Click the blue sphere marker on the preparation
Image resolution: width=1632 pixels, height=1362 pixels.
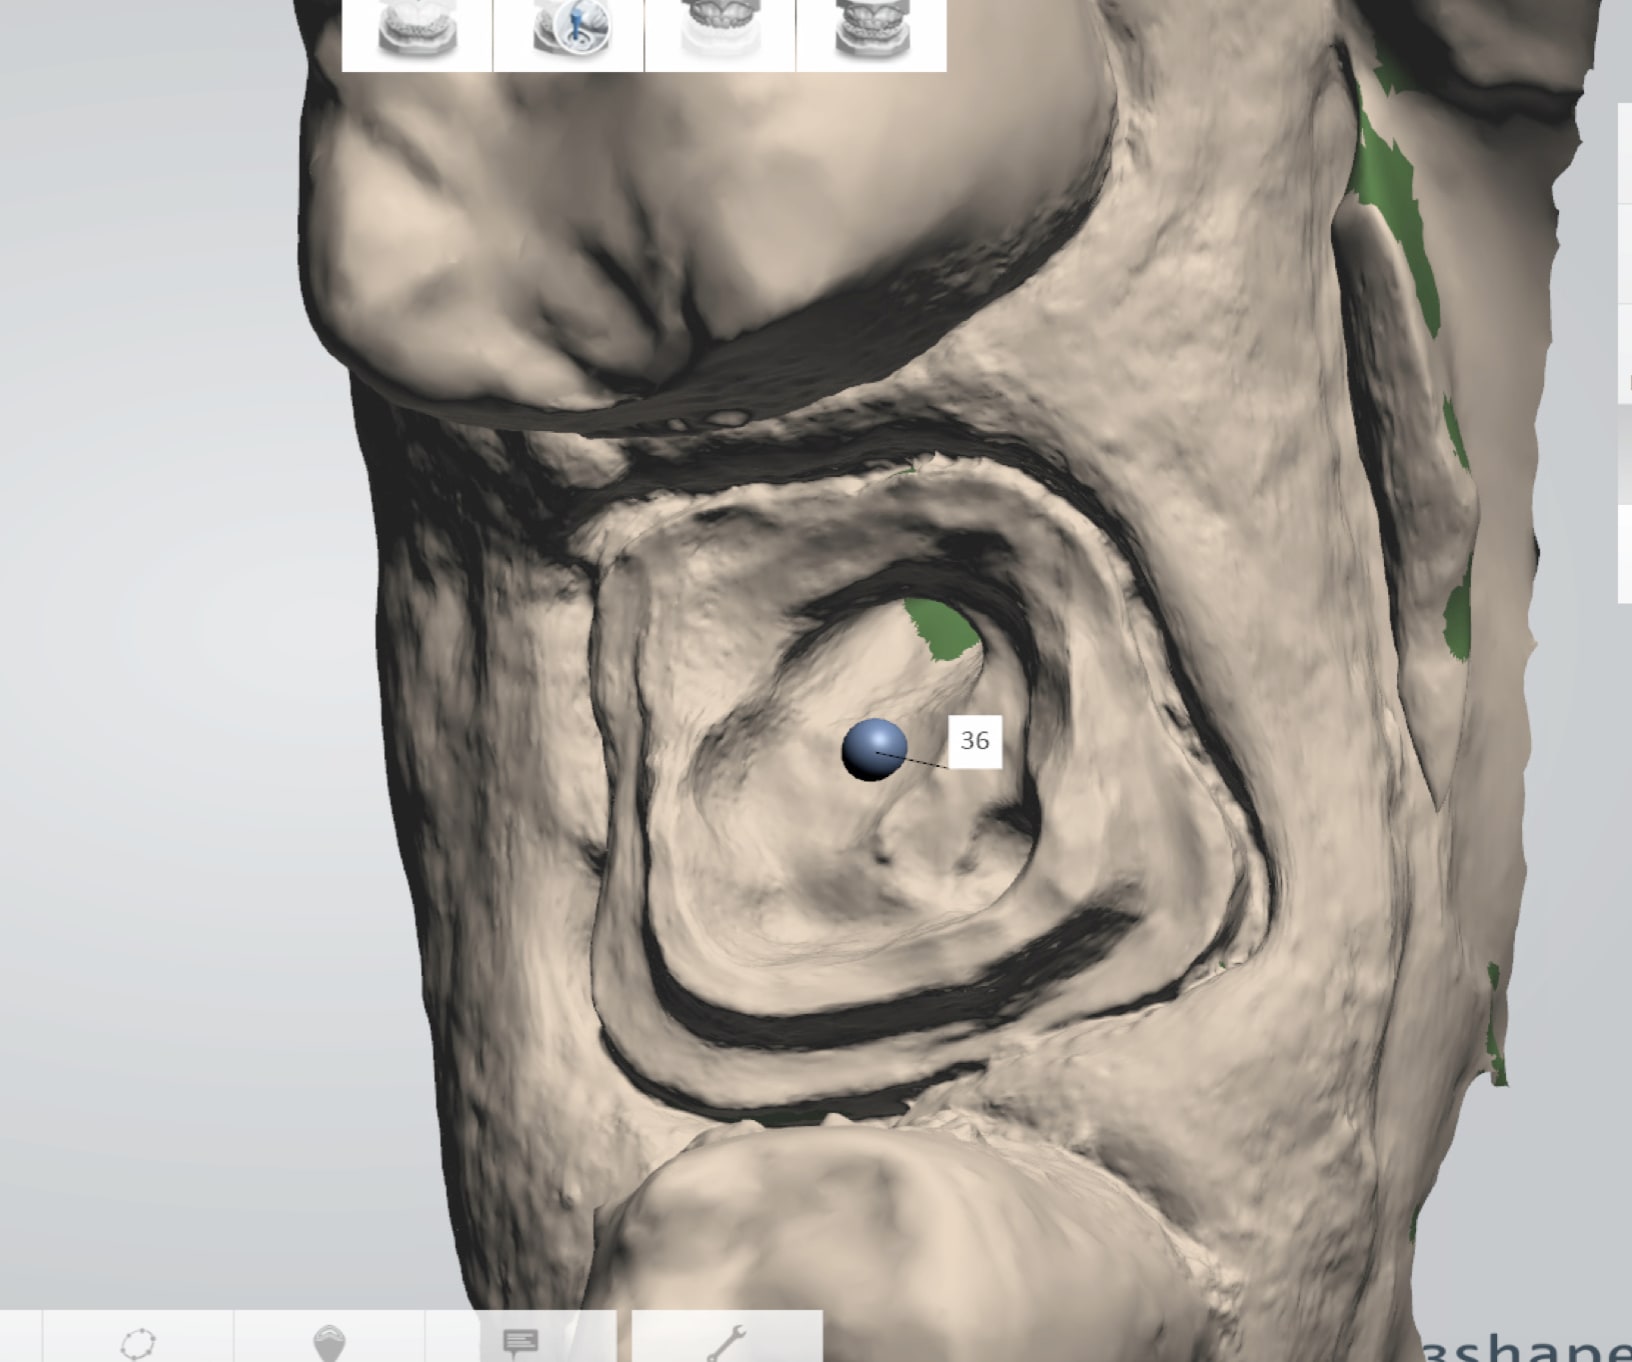click(874, 749)
